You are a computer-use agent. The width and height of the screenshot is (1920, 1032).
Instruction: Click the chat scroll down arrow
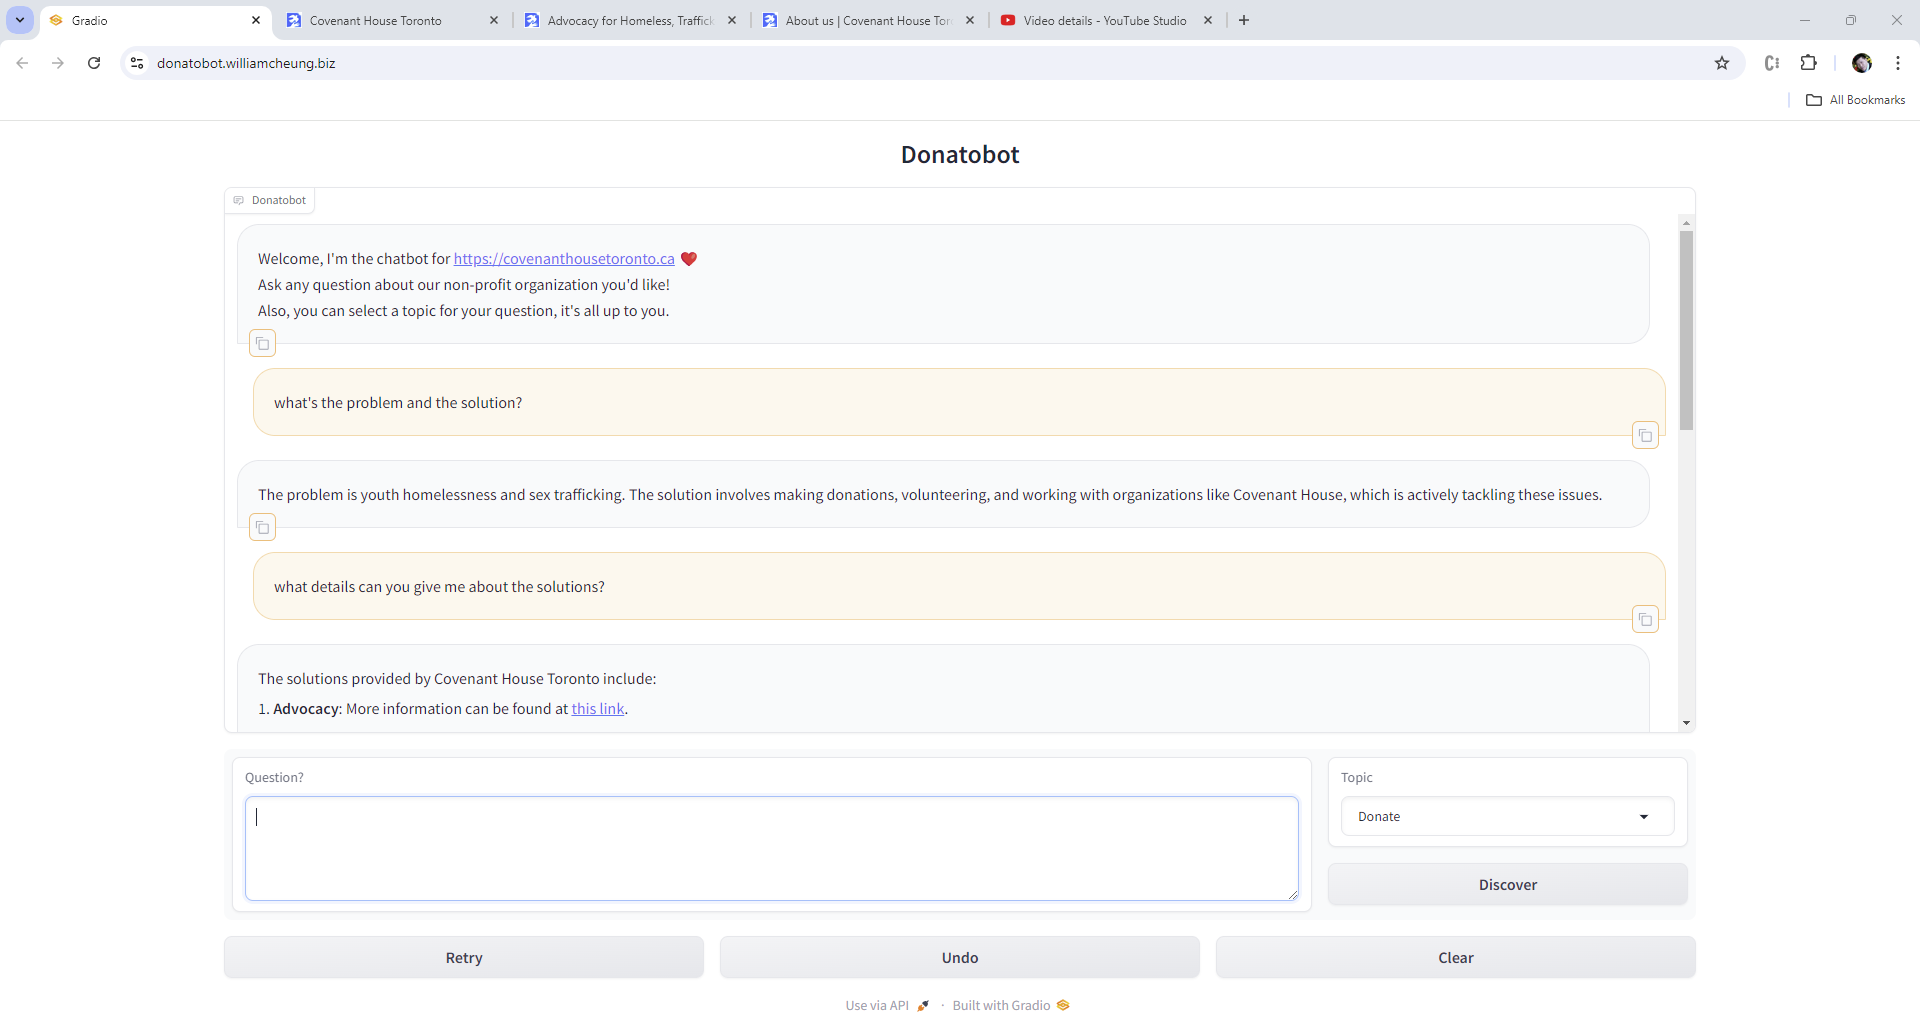(1686, 723)
